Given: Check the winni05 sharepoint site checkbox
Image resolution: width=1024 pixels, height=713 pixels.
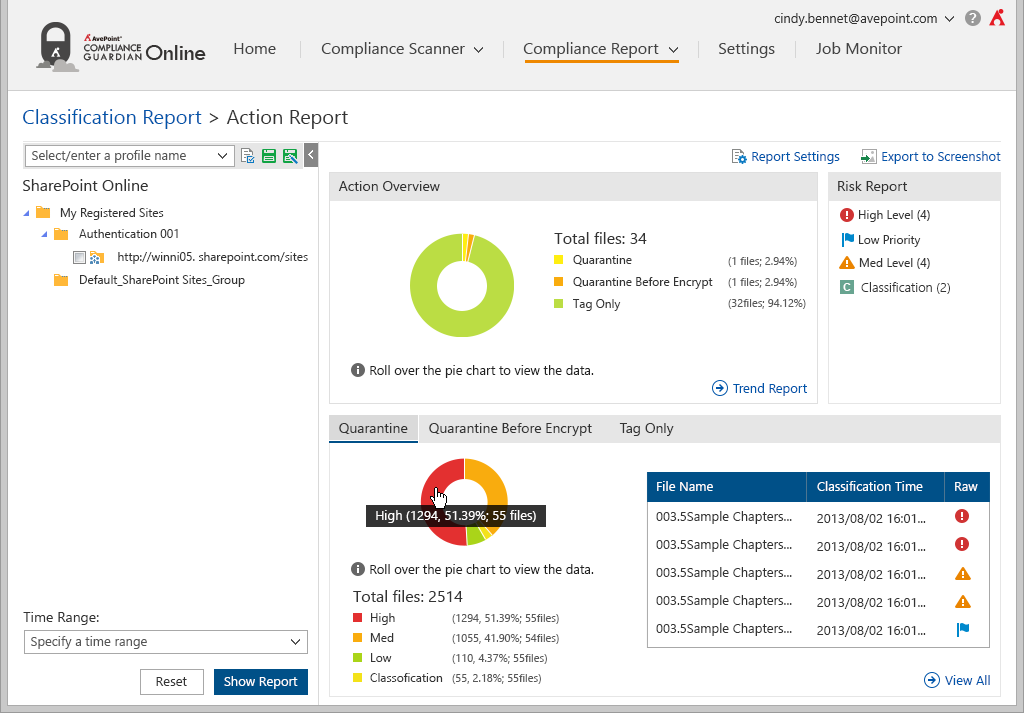Looking at the screenshot, I should (x=79, y=257).
